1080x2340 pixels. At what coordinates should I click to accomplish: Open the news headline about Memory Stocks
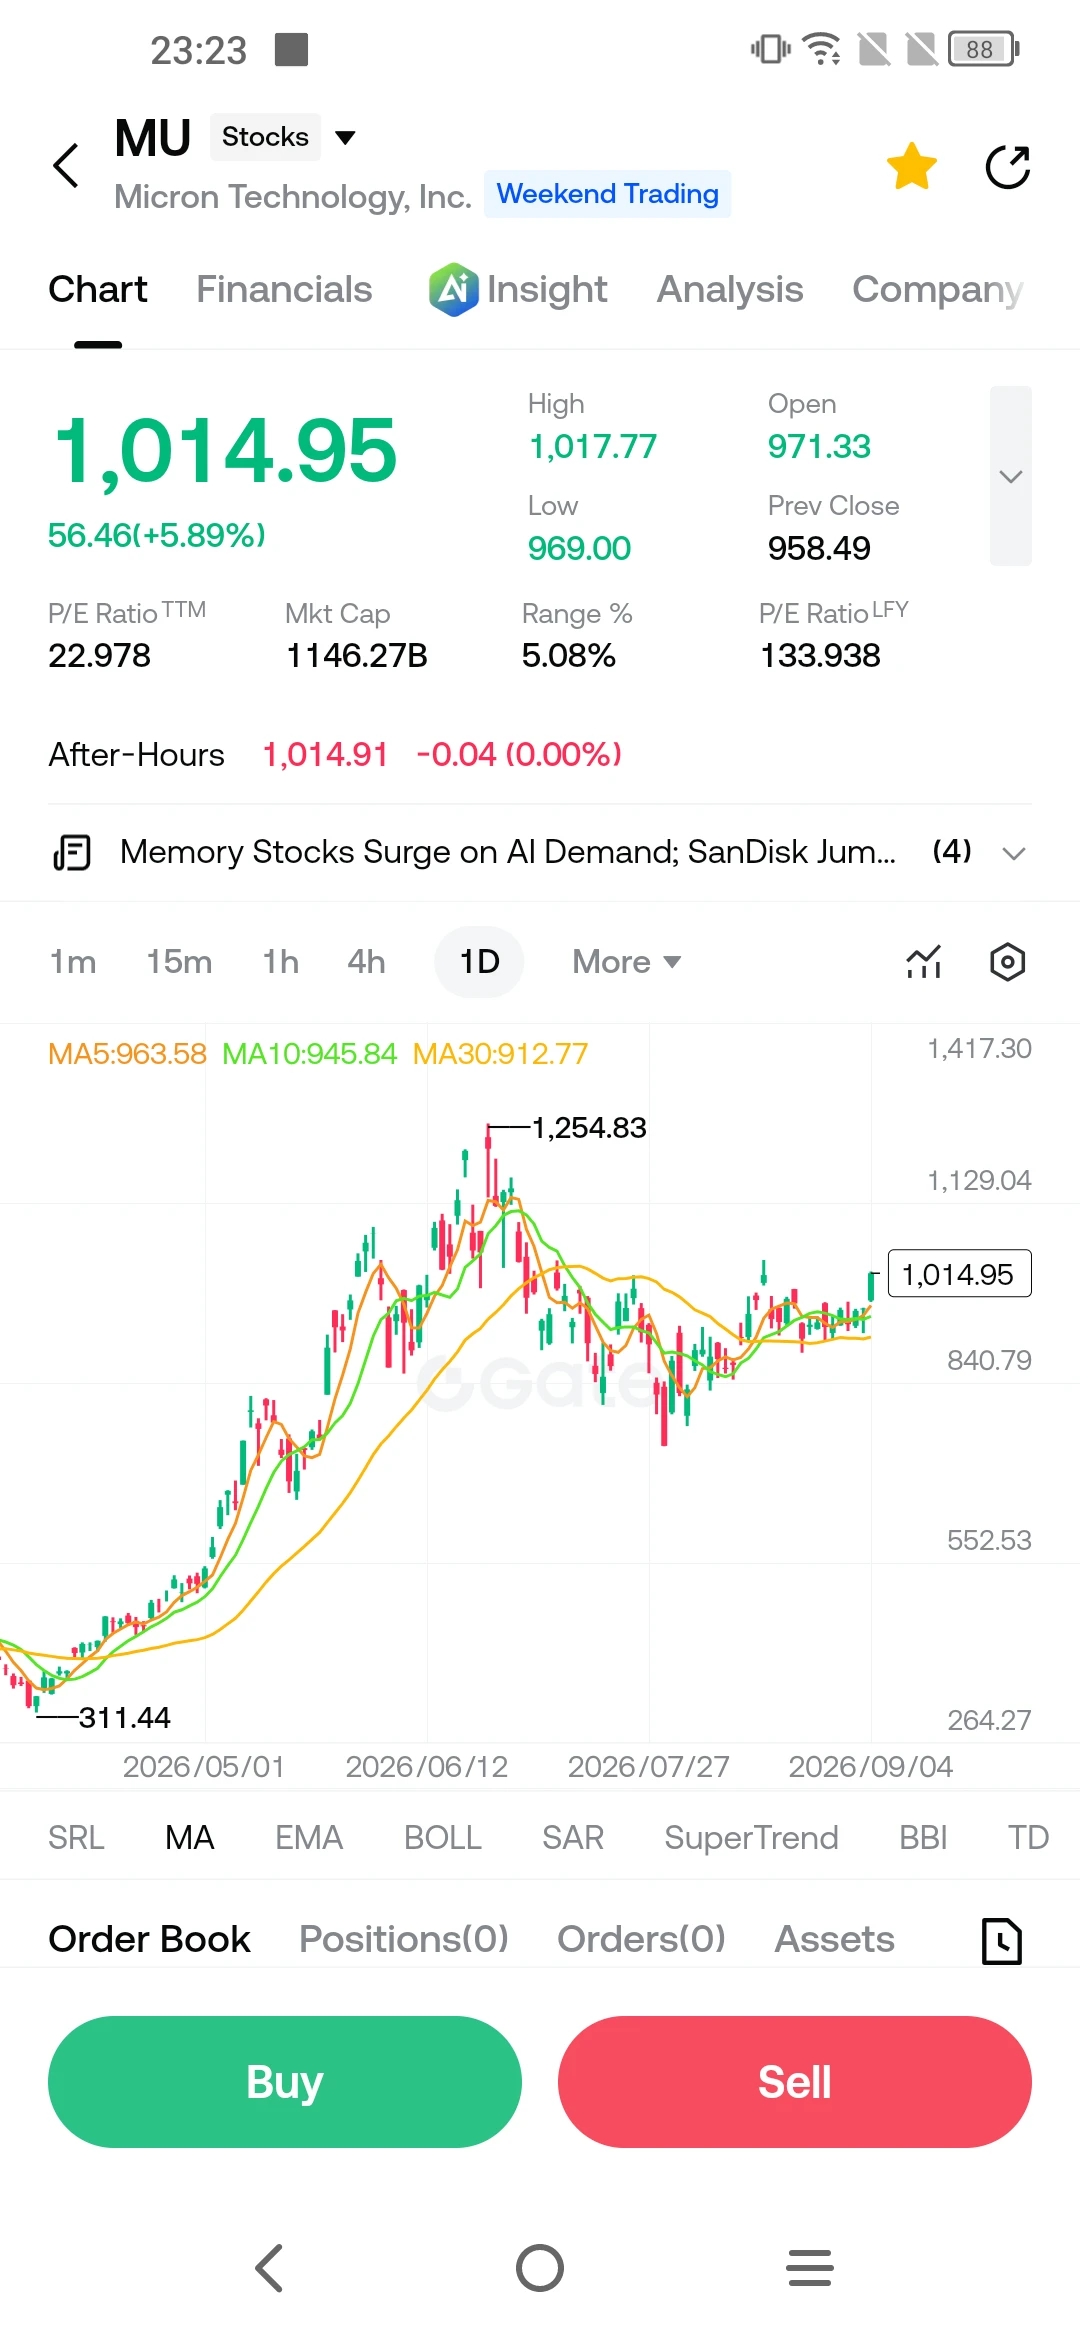[508, 852]
